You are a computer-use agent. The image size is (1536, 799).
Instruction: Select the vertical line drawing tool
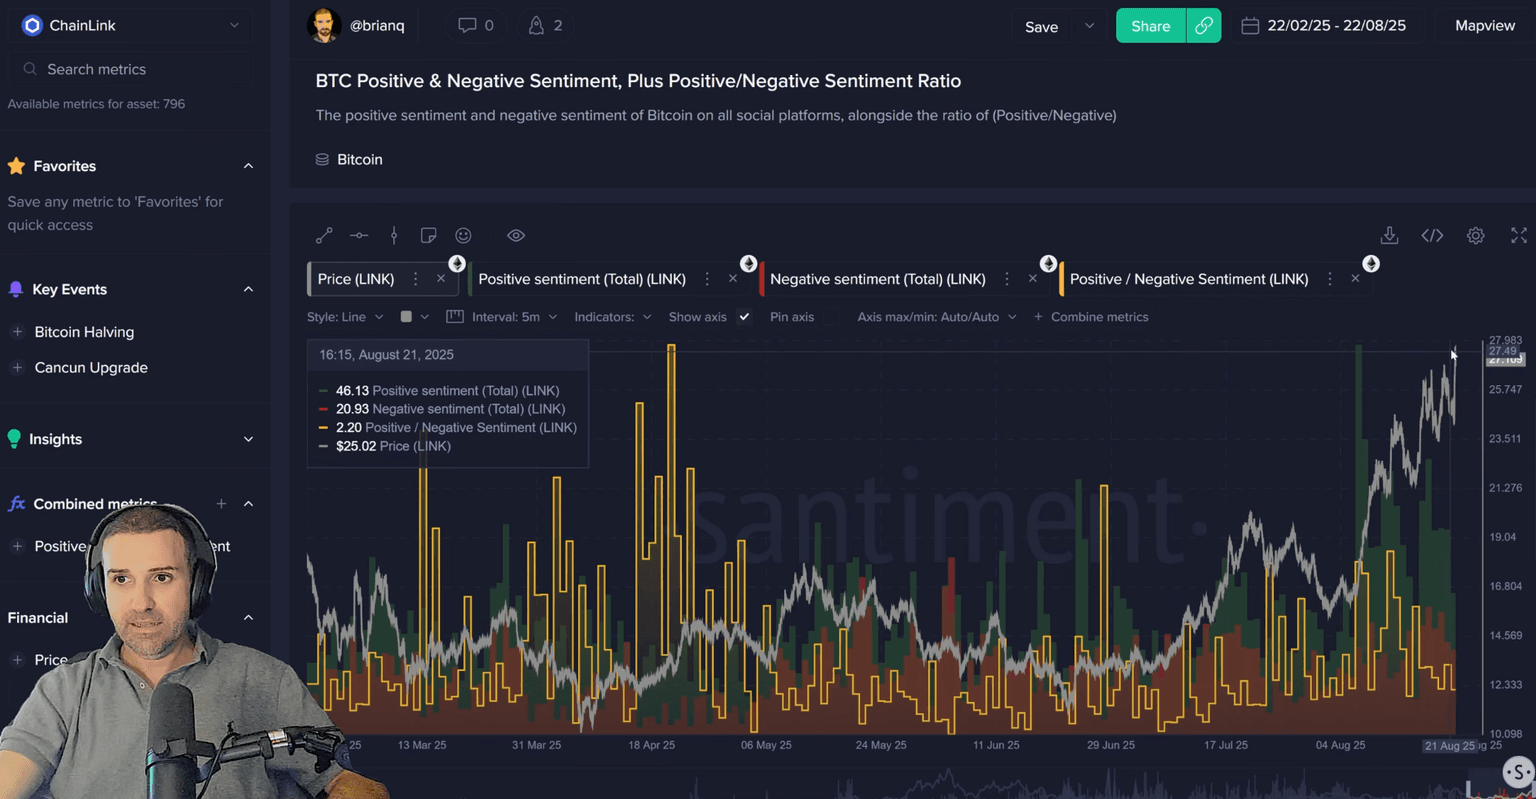pos(394,236)
